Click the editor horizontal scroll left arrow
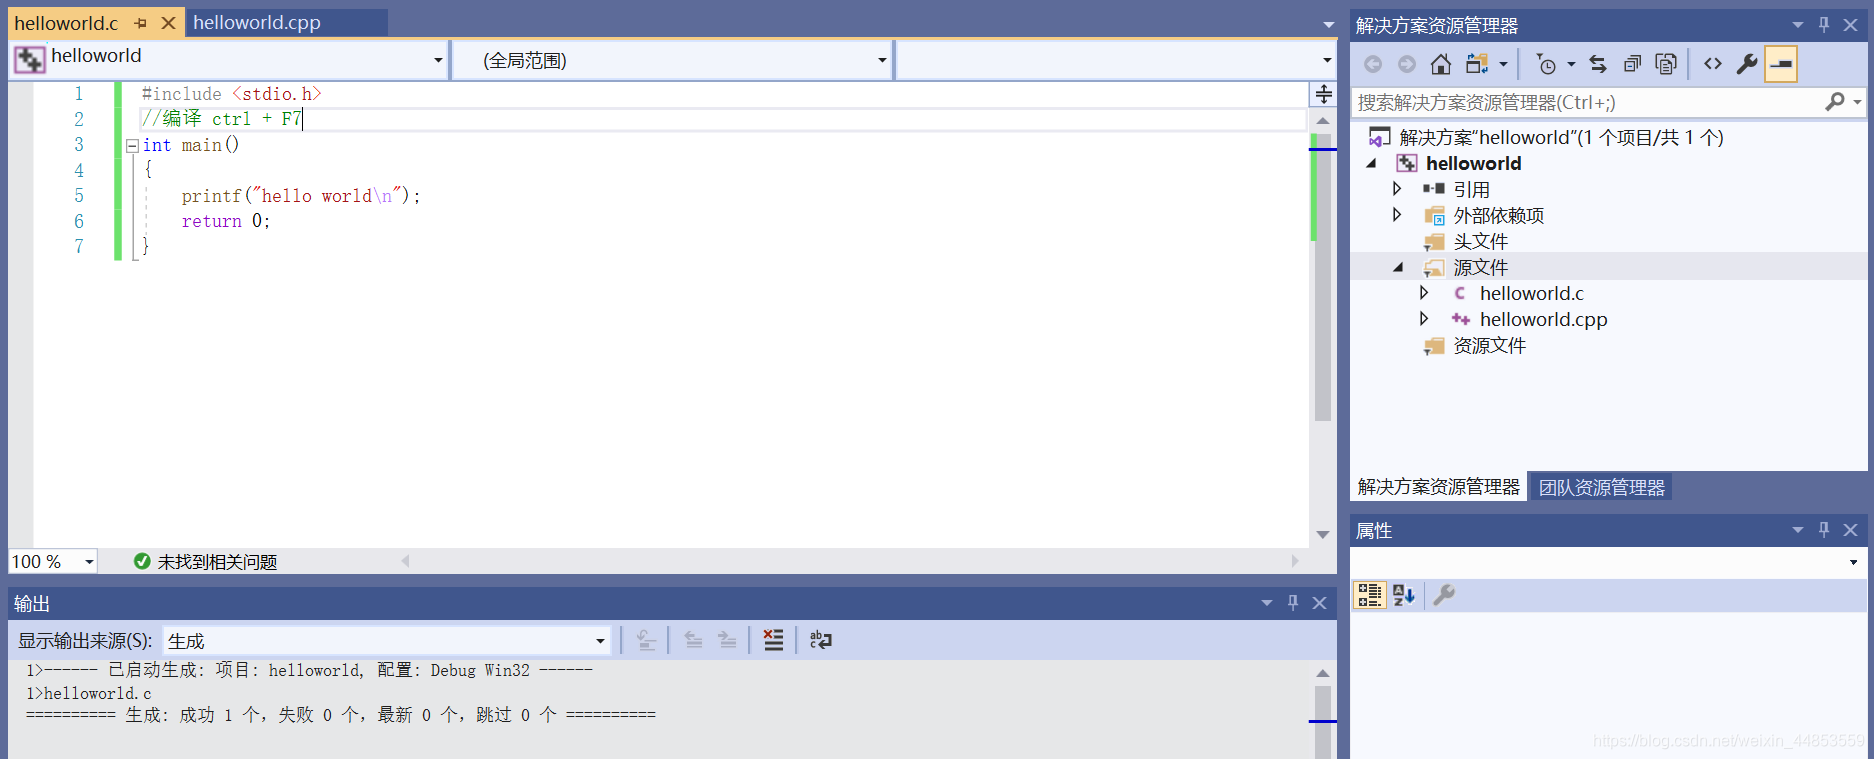 pyautogui.click(x=405, y=561)
